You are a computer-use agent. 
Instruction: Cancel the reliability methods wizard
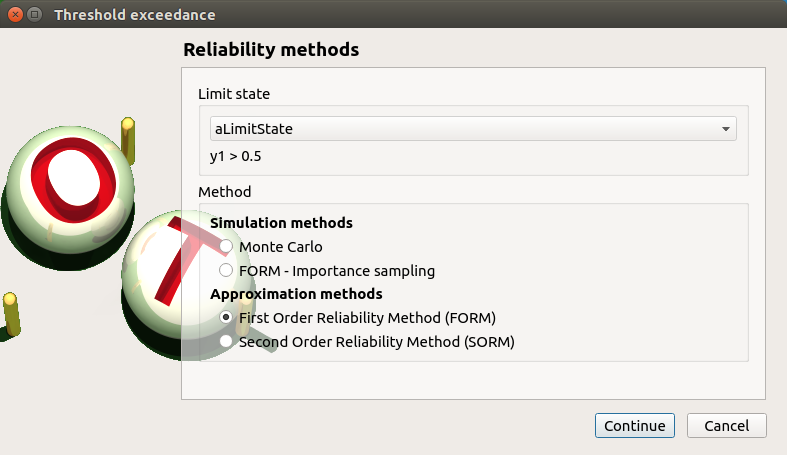pyautogui.click(x=726, y=425)
